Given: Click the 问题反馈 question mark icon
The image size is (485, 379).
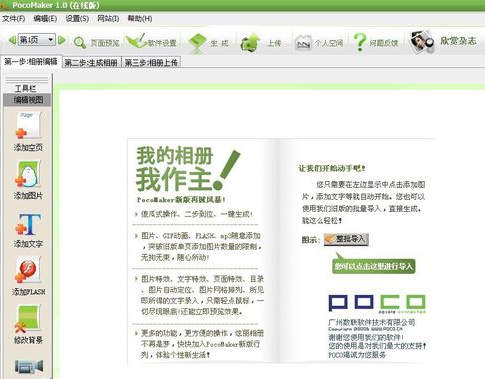Looking at the screenshot, I should click(x=360, y=42).
